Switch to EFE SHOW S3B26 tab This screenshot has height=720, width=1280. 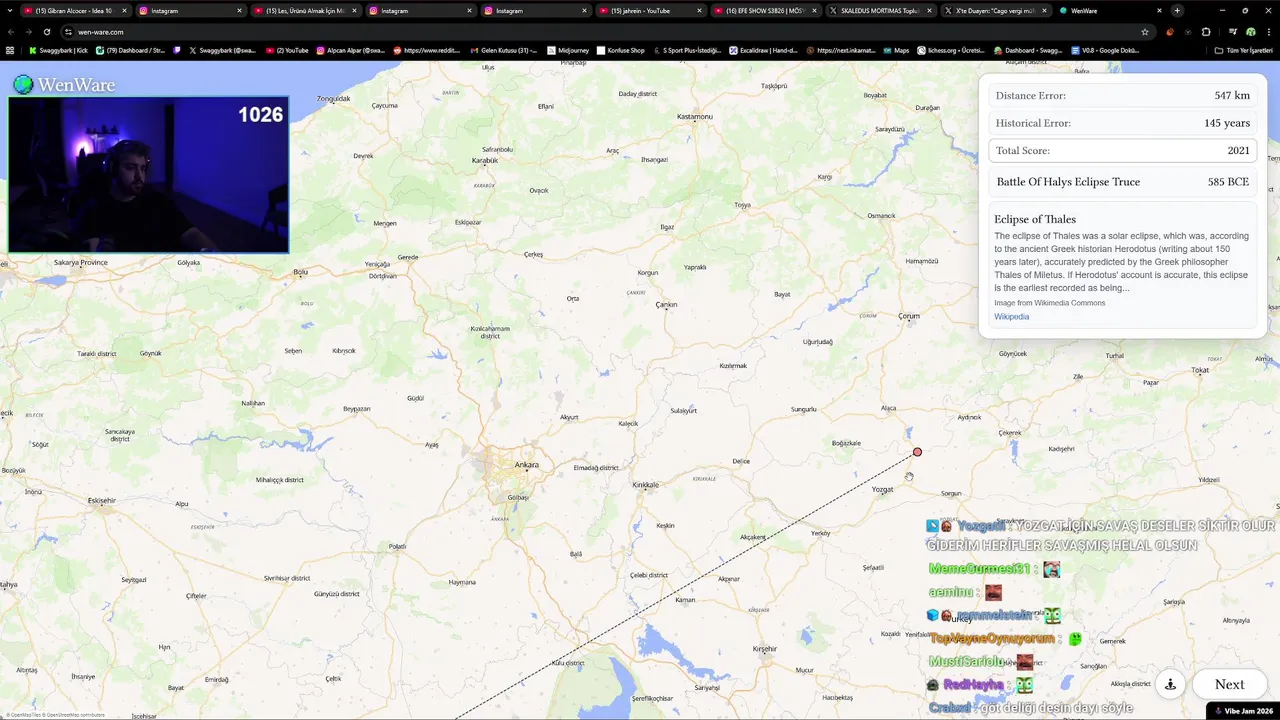765,11
